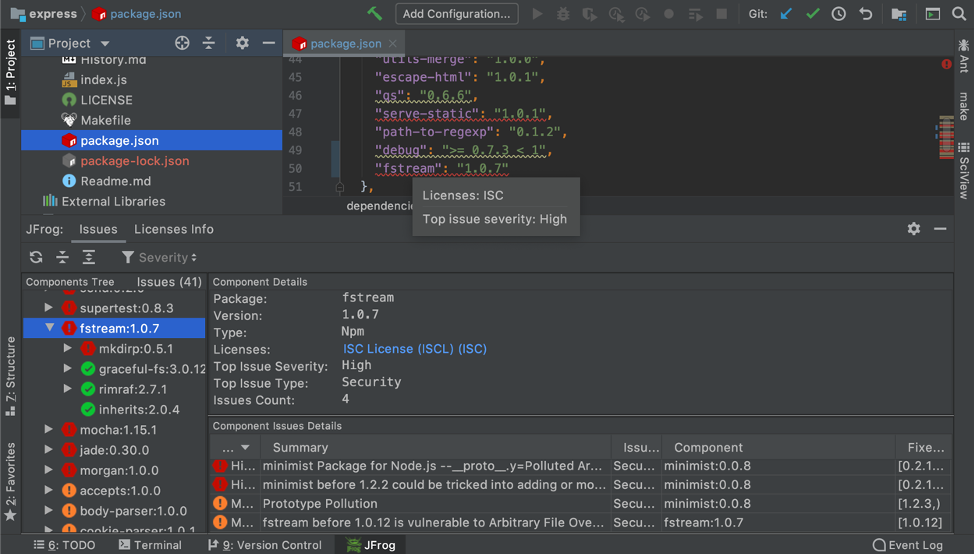Toggle the 1: Project side tab
The width and height of the screenshot is (974, 554).
(x=11, y=71)
